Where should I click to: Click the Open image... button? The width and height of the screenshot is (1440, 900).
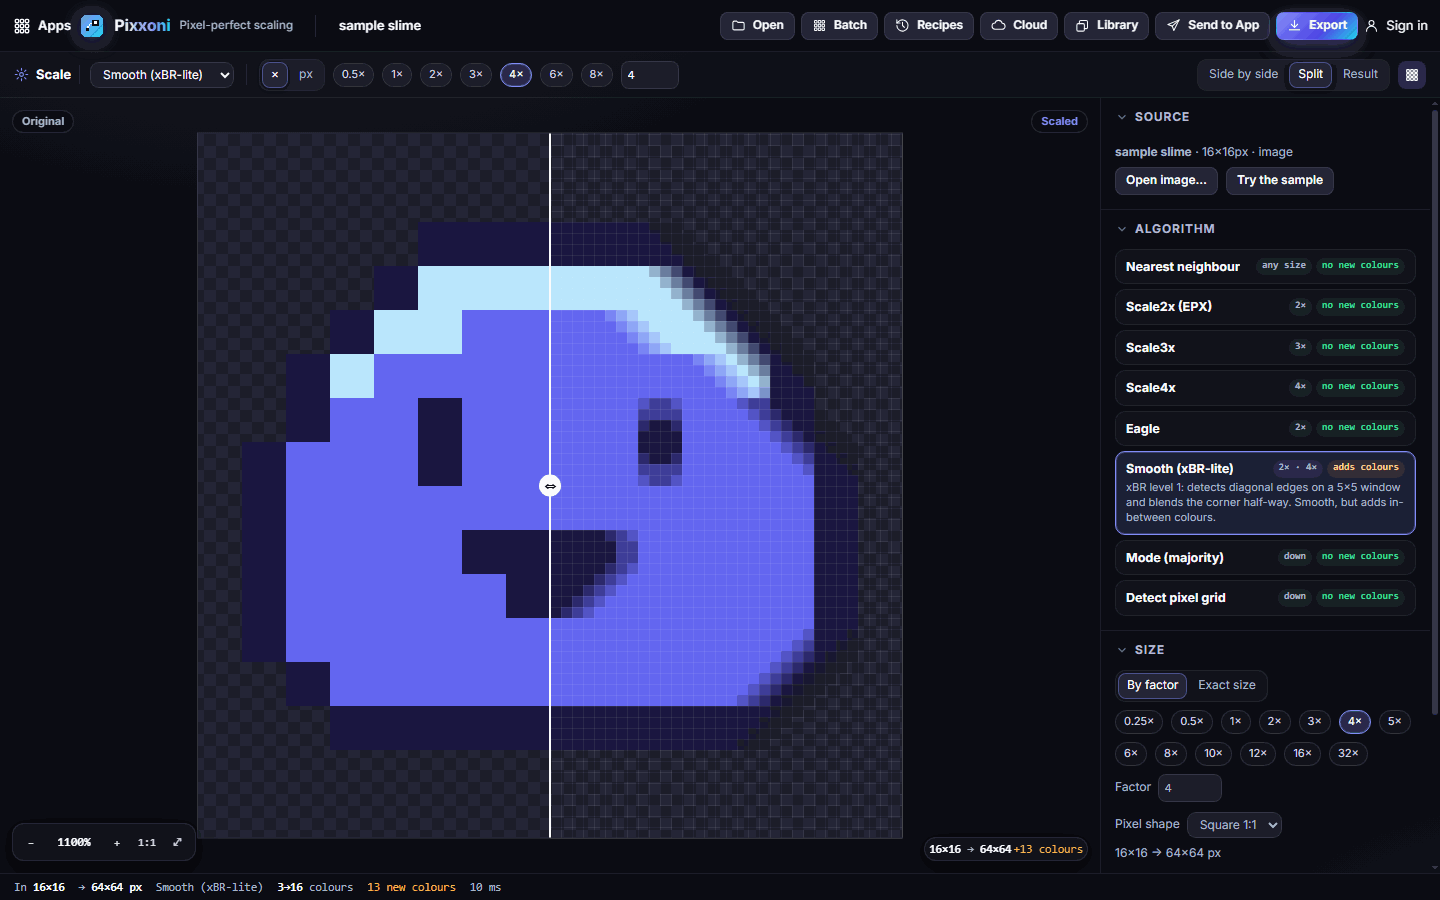(1166, 180)
